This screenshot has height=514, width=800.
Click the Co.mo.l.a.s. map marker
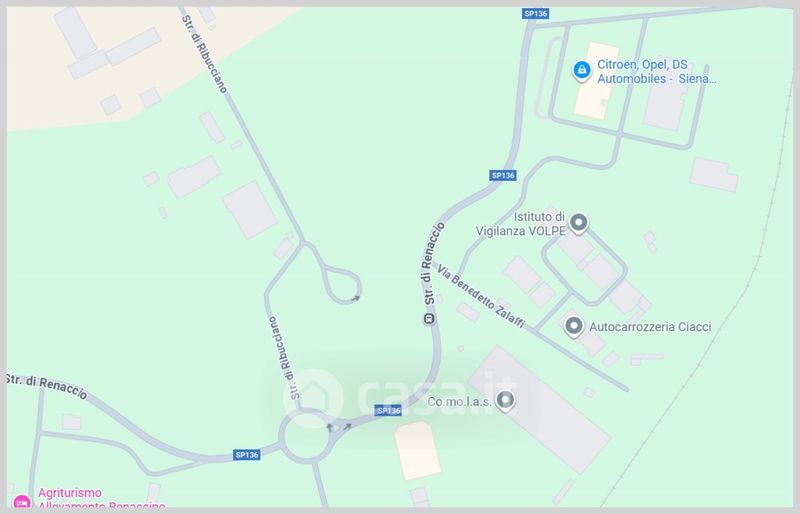[x=505, y=401]
